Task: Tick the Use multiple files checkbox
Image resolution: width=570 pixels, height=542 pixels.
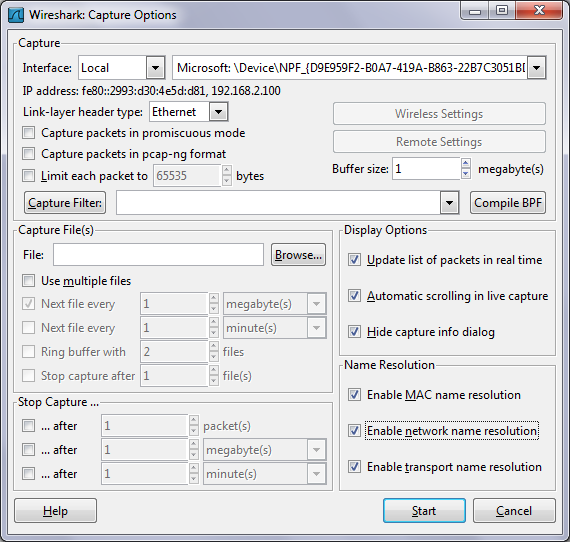Action: pos(28,281)
